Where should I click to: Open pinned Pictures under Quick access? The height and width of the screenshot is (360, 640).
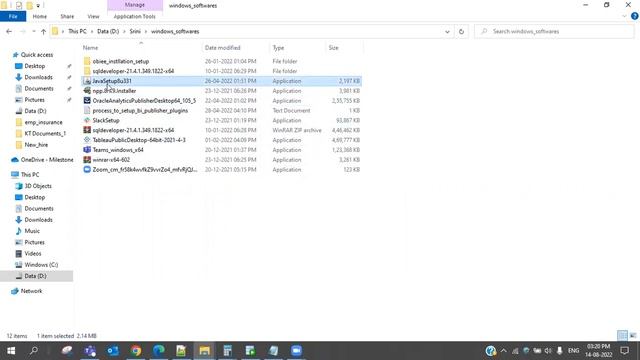tap(34, 100)
